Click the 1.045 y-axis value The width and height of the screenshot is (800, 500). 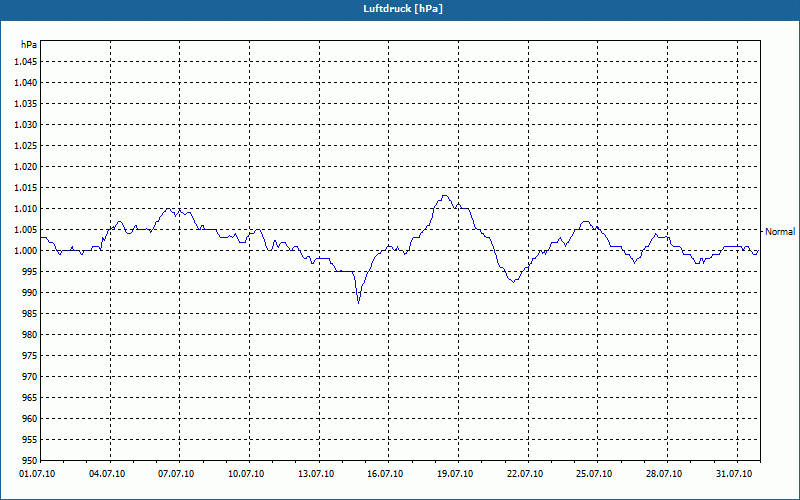[26, 62]
